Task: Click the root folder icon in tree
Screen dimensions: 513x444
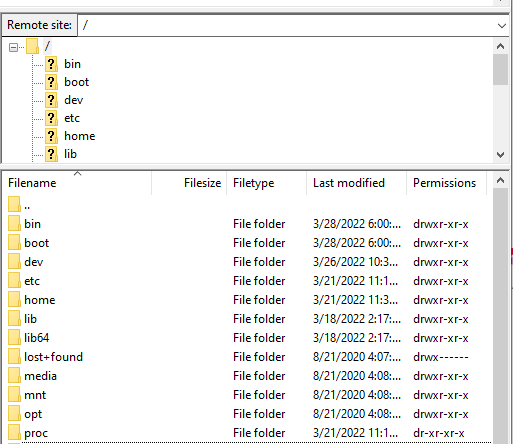Action: (x=33, y=46)
